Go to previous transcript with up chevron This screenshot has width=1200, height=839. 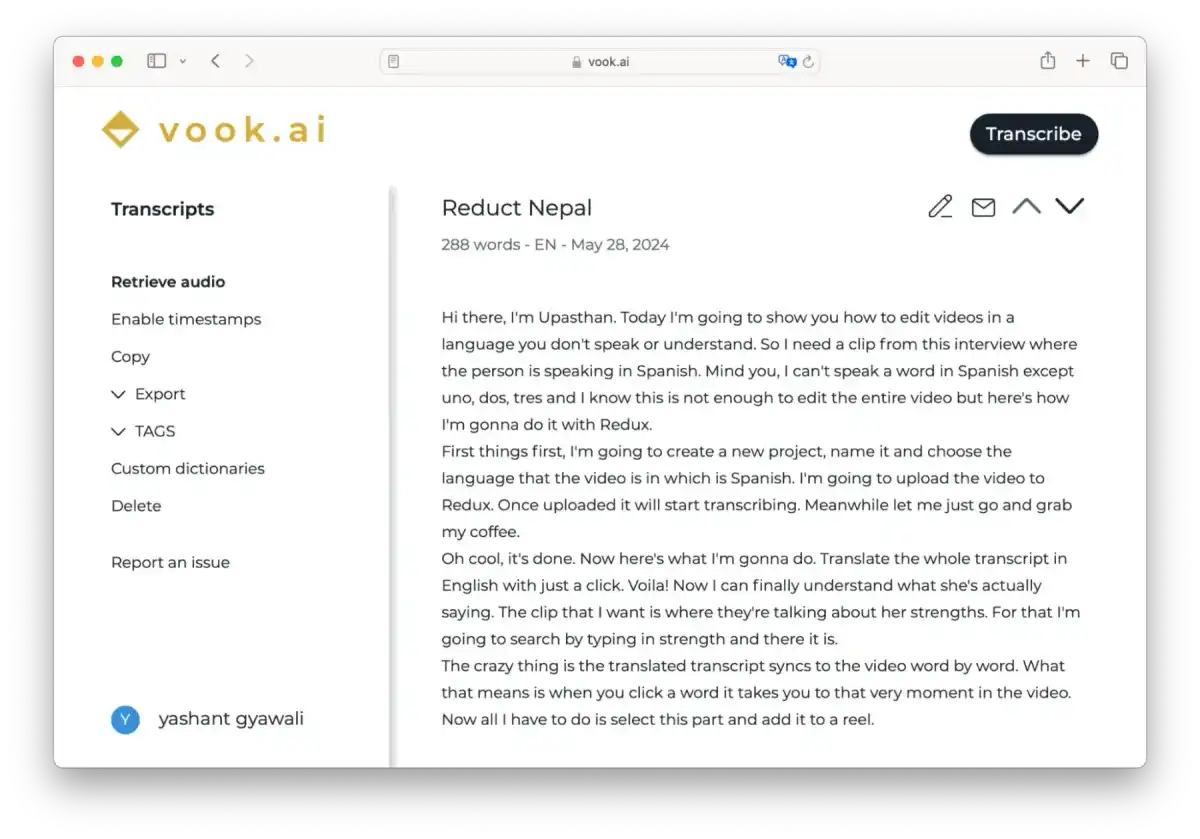[1026, 206]
